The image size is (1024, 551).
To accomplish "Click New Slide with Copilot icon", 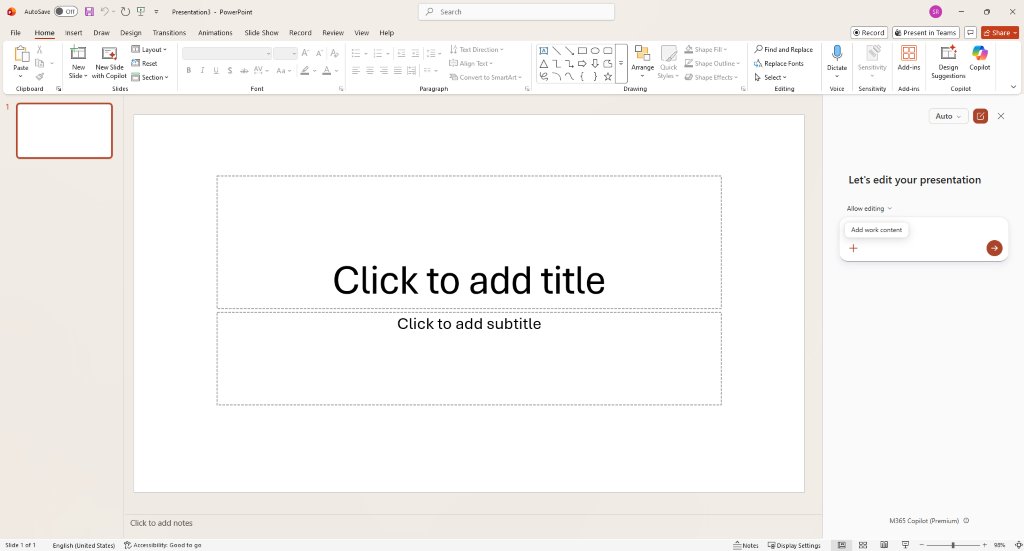I will (109, 54).
